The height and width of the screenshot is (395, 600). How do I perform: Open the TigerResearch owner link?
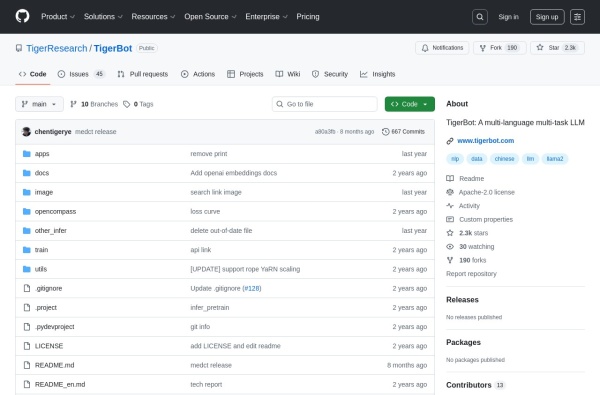(x=57, y=48)
